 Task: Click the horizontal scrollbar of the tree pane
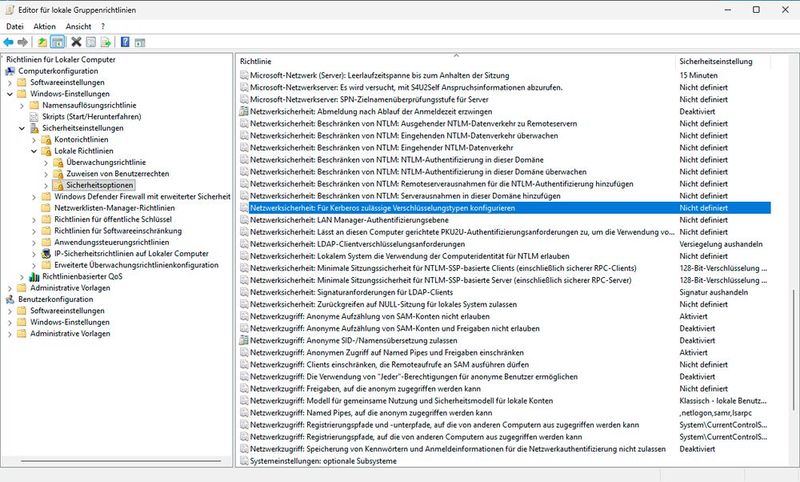coord(121,461)
